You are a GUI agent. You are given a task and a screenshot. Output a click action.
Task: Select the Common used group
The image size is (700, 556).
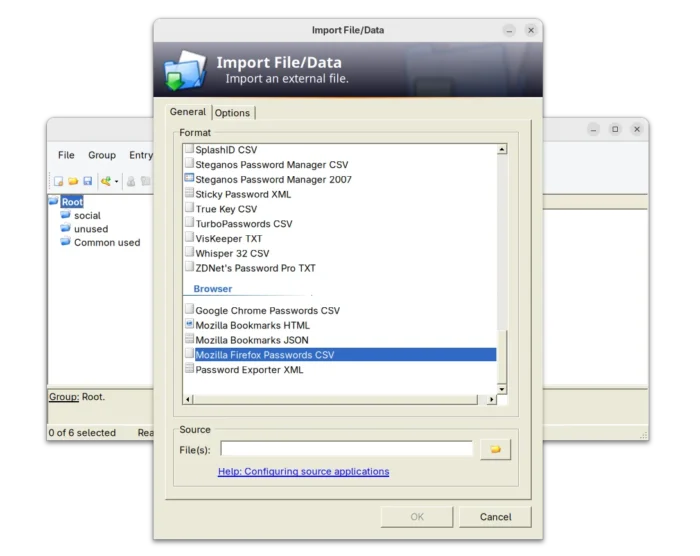[106, 242]
